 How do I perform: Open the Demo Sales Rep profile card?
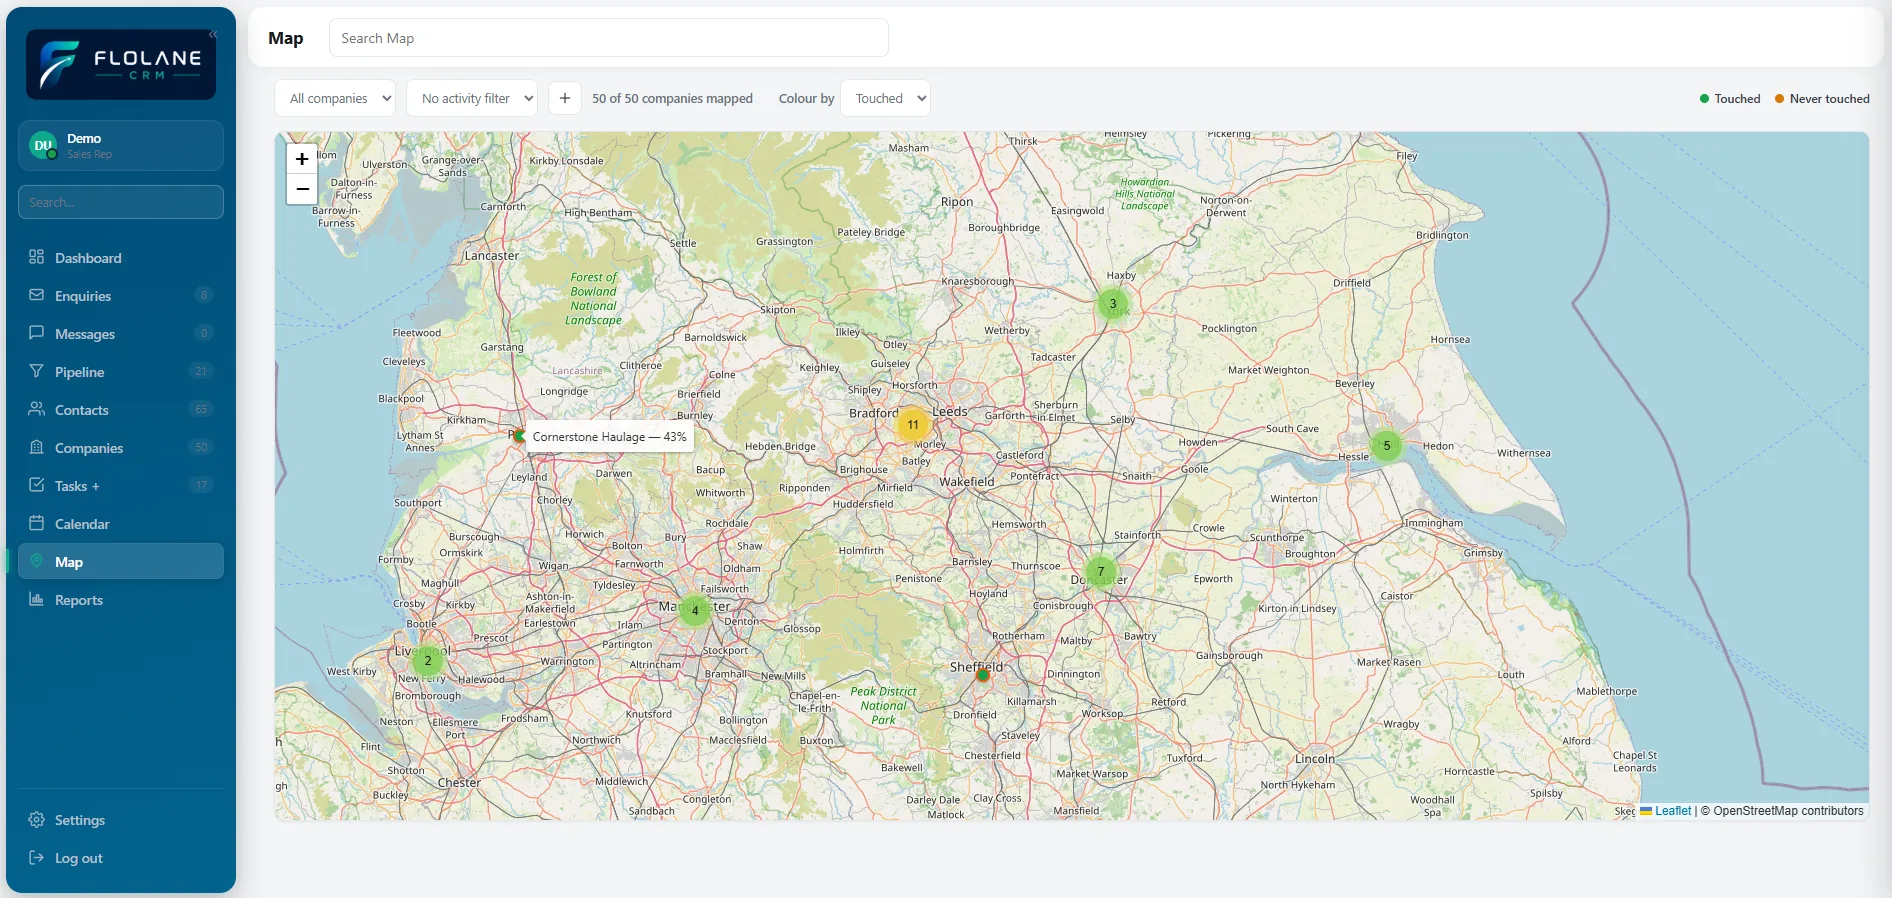pyautogui.click(x=121, y=146)
